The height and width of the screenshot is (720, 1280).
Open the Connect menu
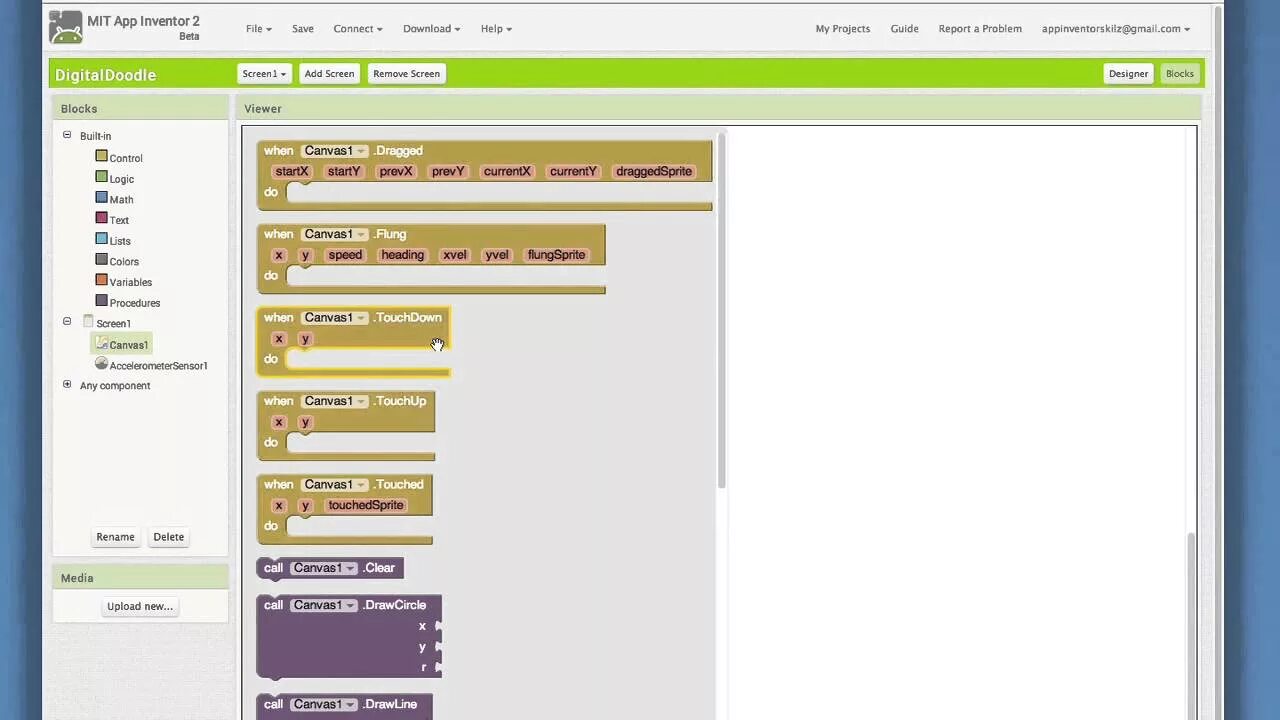358,29
